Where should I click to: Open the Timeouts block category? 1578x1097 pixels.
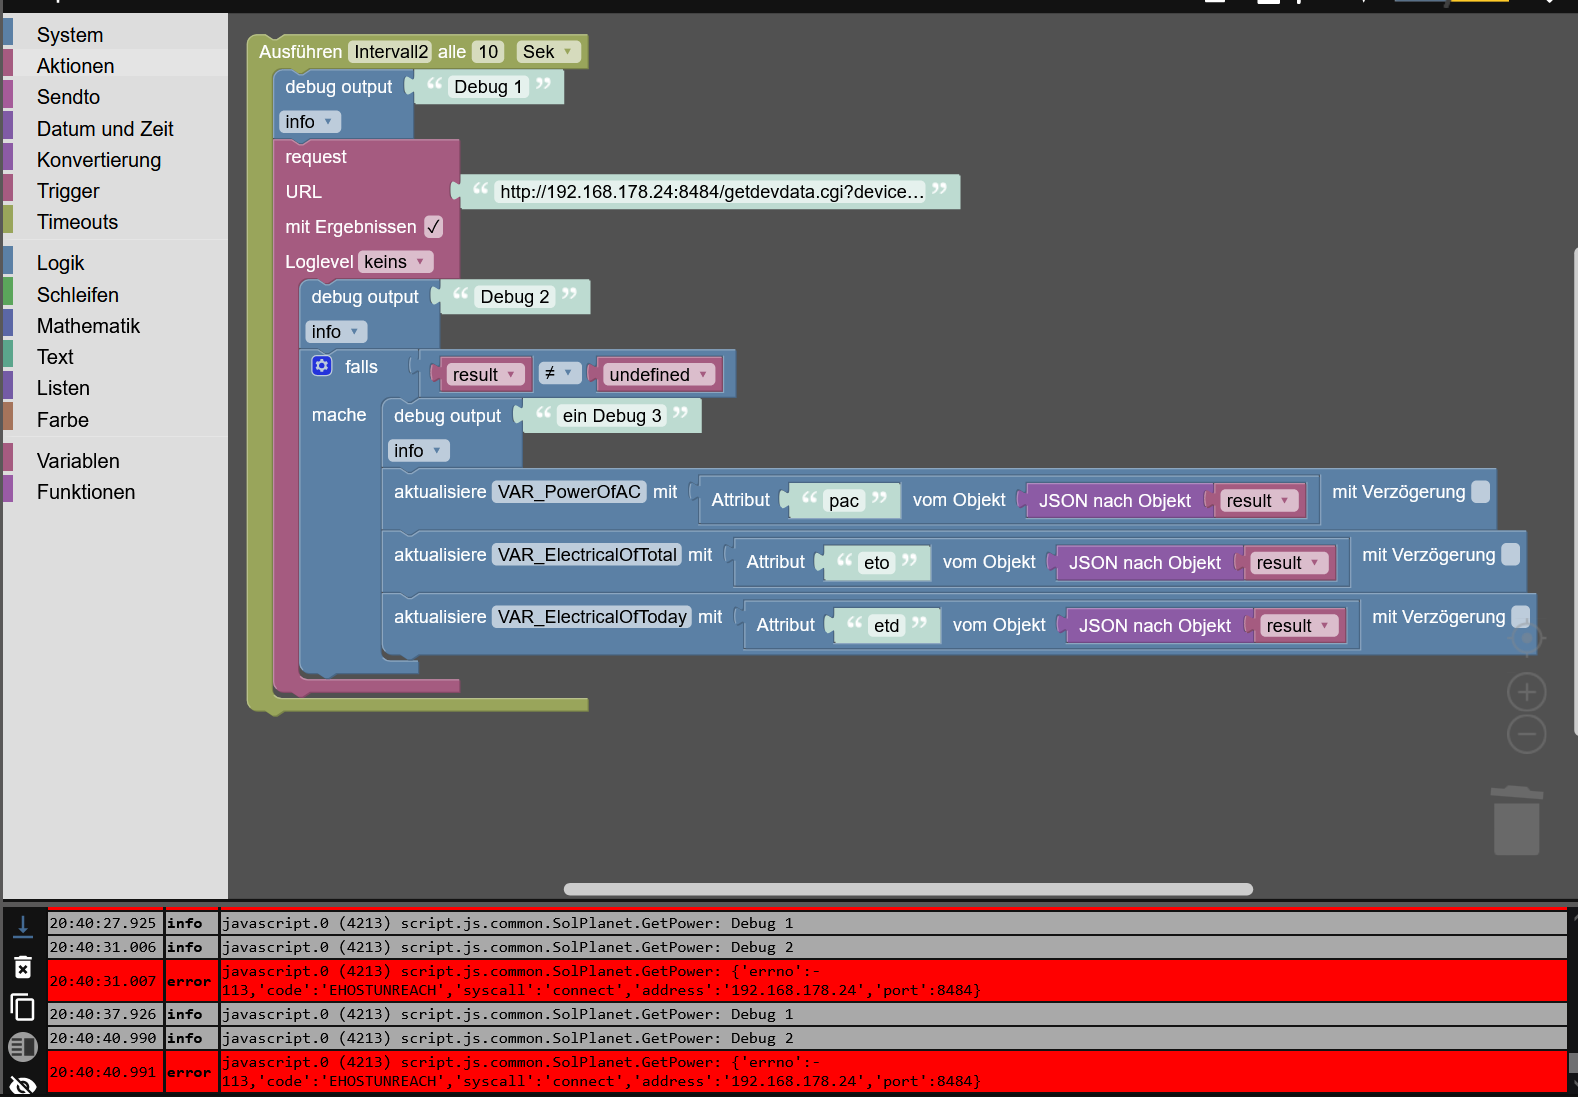click(x=115, y=222)
